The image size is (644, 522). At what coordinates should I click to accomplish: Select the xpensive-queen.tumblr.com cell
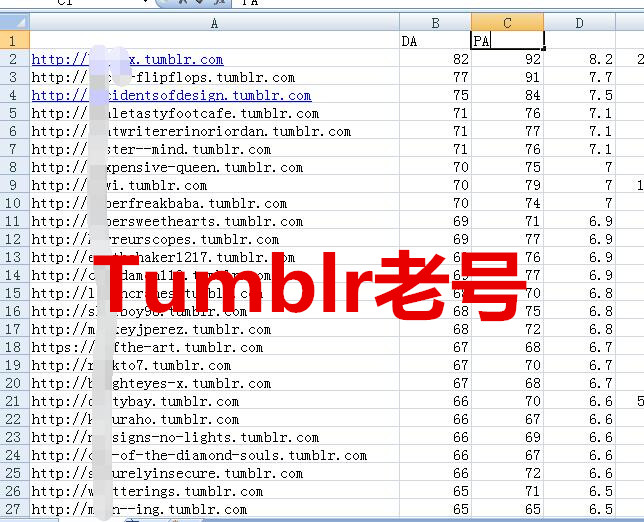coord(214,167)
